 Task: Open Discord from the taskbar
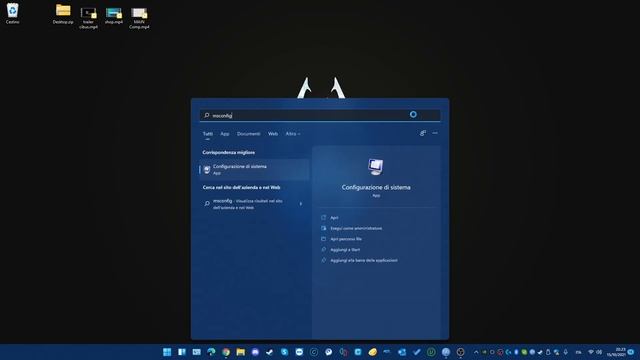click(255, 352)
